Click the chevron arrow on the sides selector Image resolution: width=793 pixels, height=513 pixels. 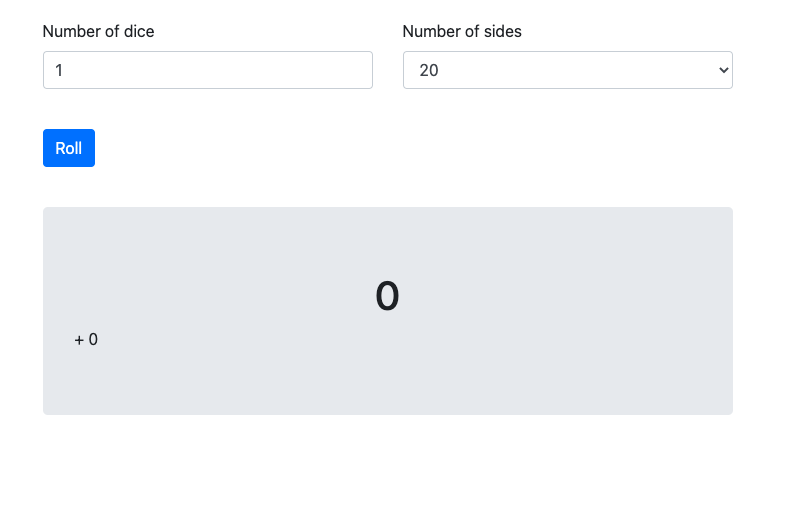point(724,70)
